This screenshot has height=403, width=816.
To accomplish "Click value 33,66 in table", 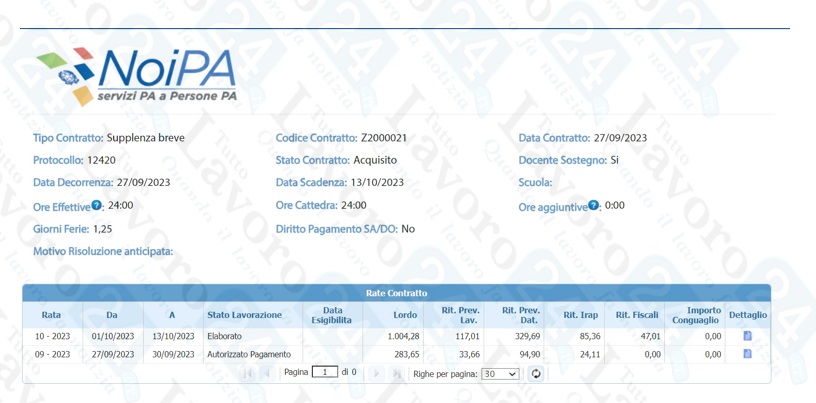I will tap(468, 355).
